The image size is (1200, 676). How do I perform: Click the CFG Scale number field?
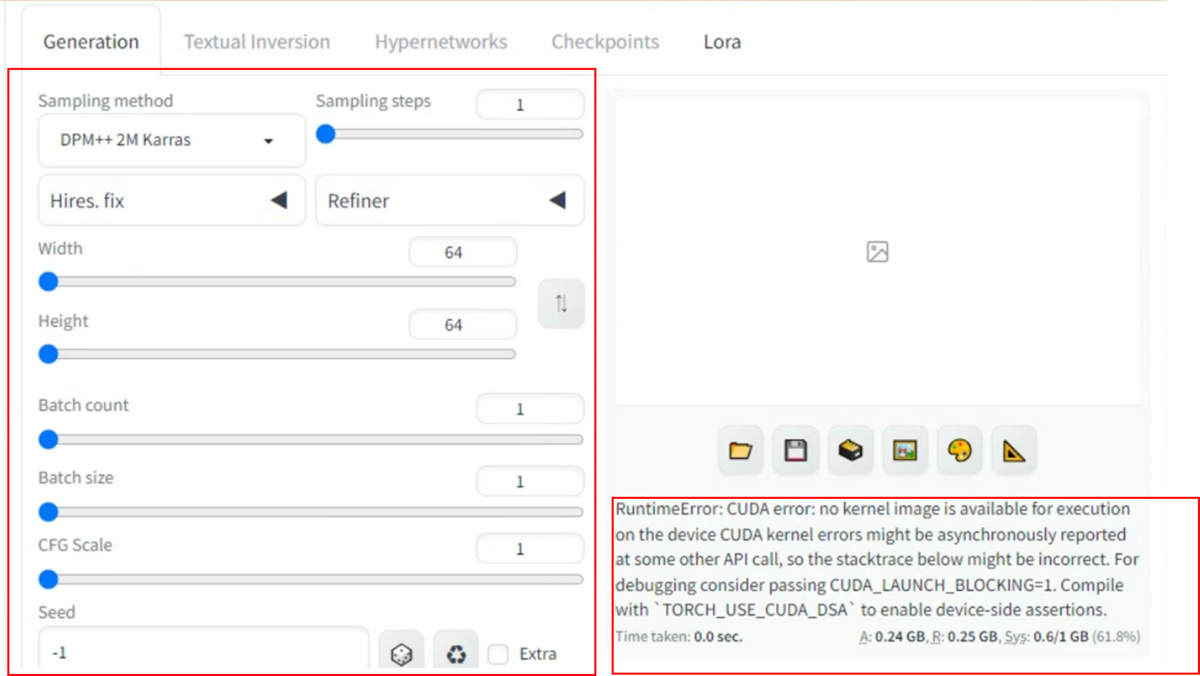pos(530,548)
